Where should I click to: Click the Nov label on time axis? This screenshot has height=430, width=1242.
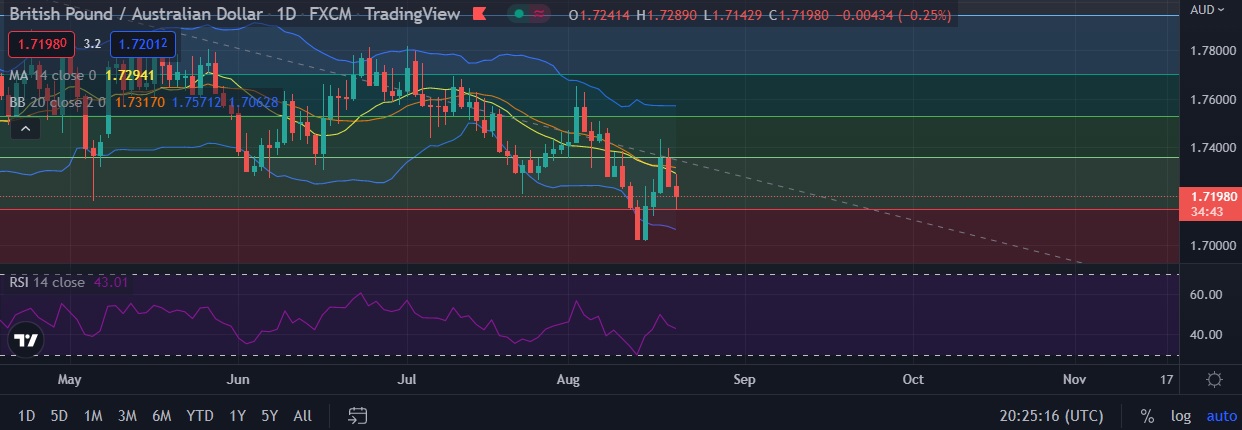[1074, 380]
